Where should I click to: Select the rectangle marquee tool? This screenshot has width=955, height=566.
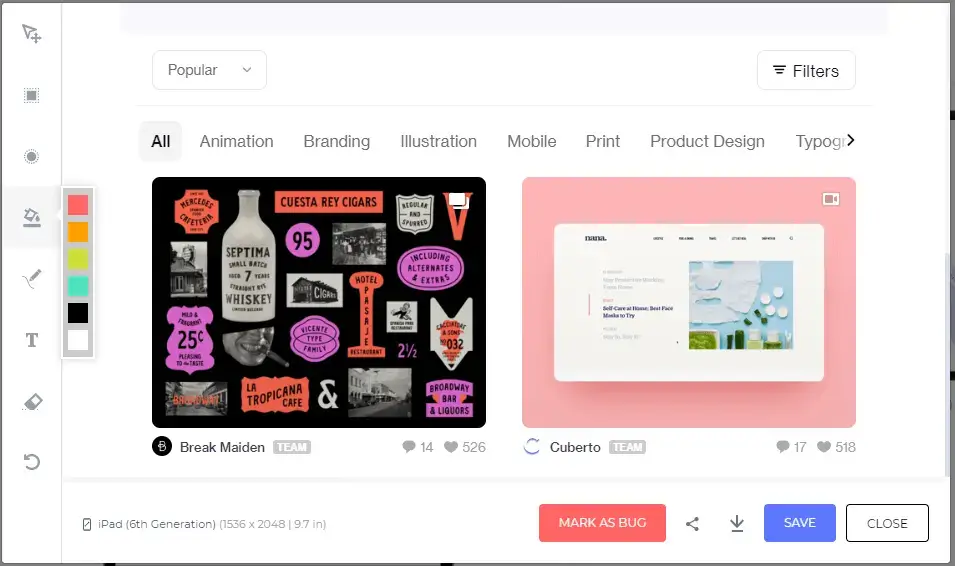point(32,96)
